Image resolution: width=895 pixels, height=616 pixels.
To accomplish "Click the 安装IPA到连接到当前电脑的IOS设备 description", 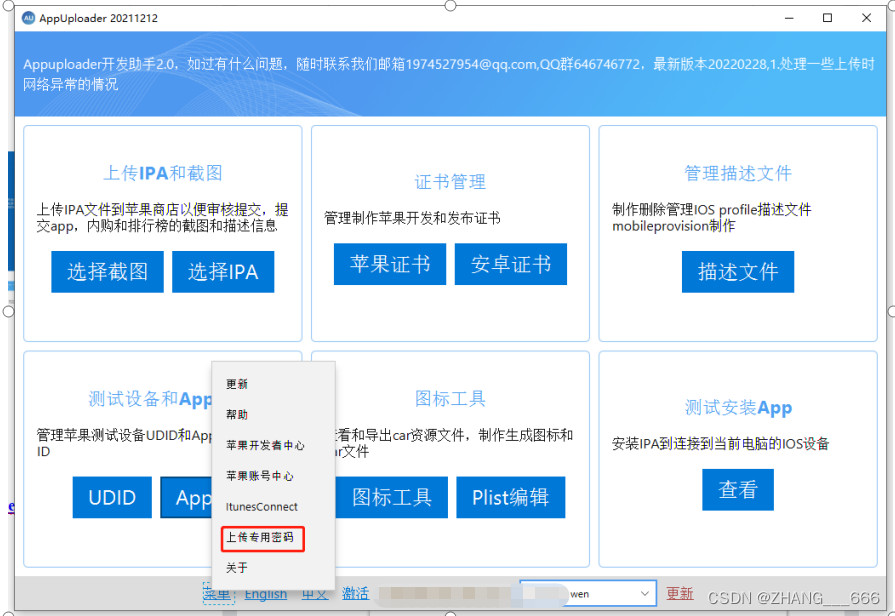I will tap(720, 444).
